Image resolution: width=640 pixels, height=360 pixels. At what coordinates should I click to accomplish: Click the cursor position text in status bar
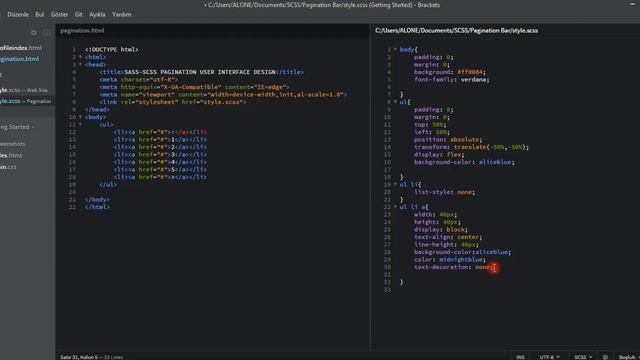(79, 357)
